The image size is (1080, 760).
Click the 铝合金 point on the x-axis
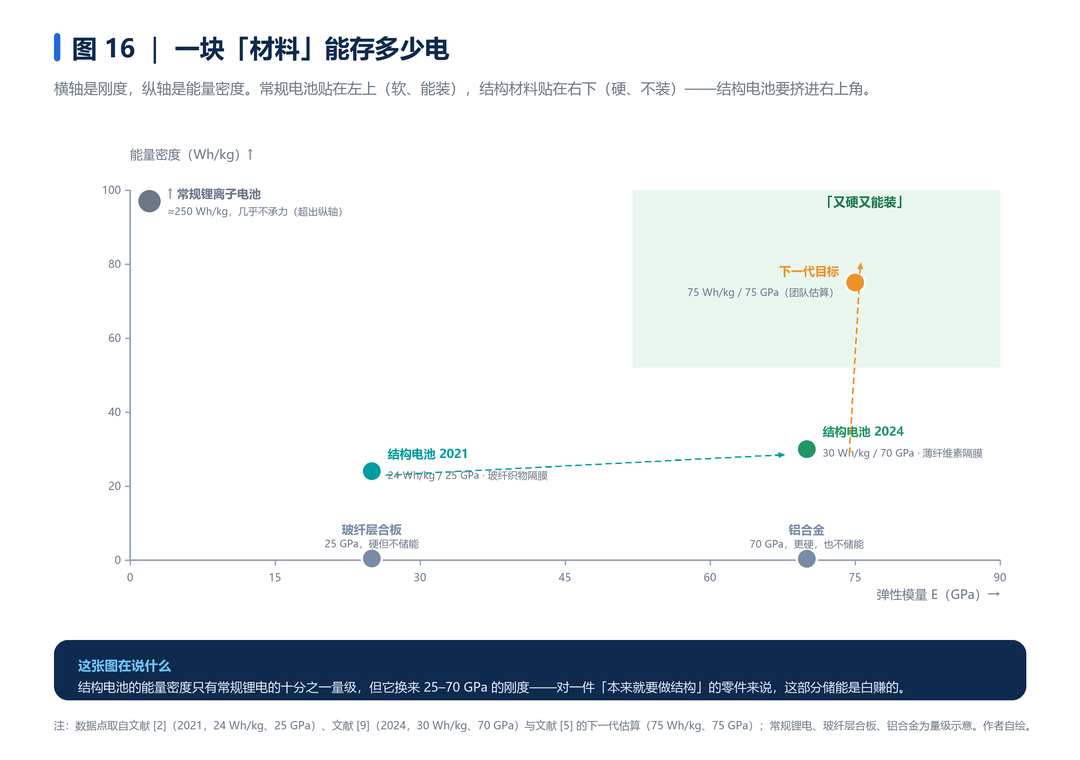[807, 559]
